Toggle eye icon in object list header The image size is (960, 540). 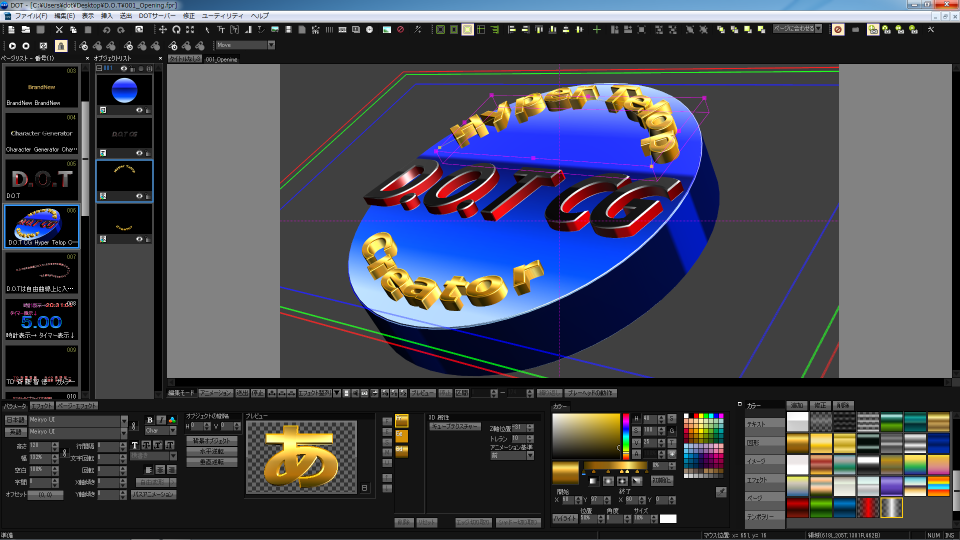point(124,69)
